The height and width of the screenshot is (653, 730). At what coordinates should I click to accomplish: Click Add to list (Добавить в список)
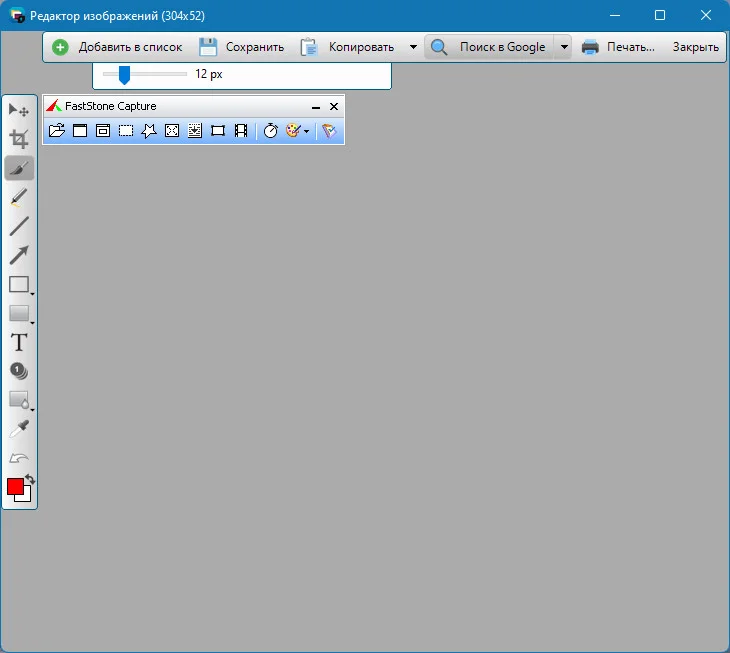click(x=117, y=47)
